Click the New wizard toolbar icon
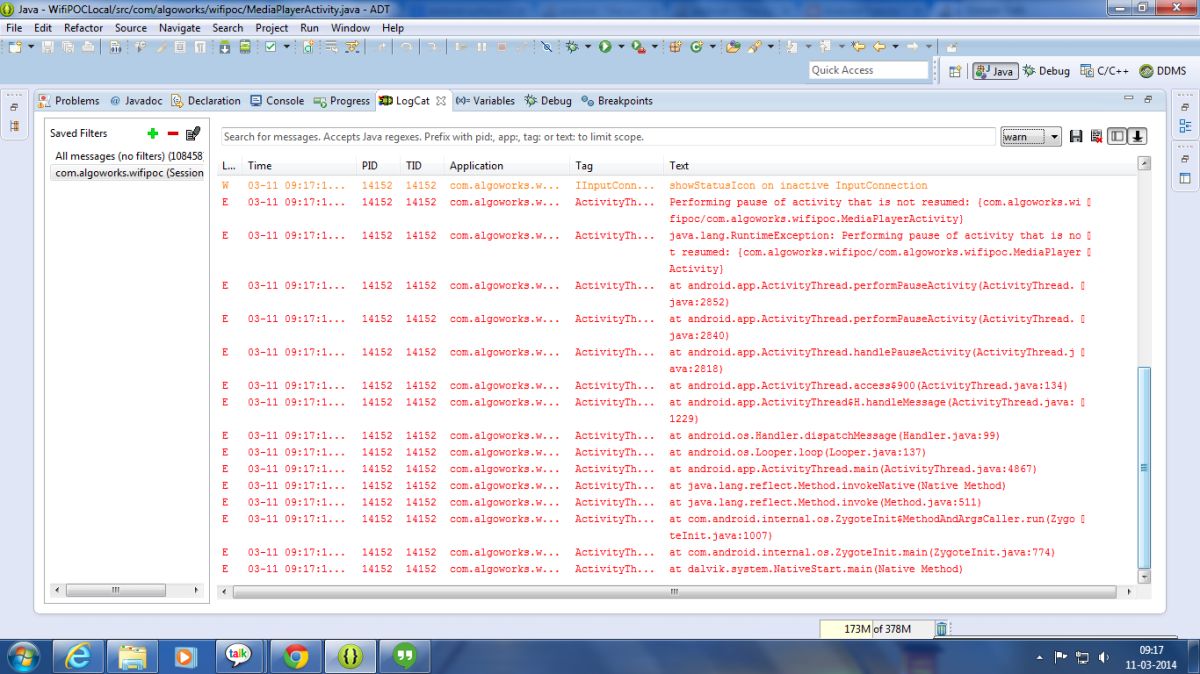 (x=14, y=46)
